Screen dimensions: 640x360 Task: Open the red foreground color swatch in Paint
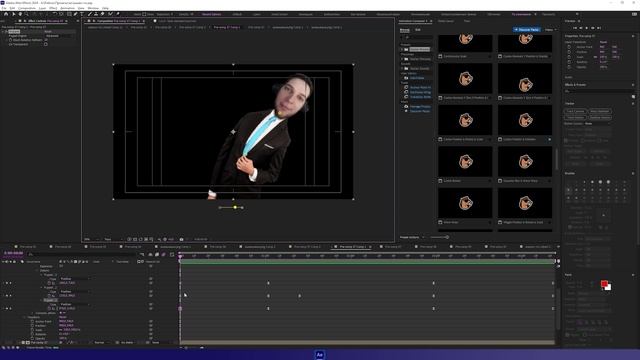pos(604,284)
